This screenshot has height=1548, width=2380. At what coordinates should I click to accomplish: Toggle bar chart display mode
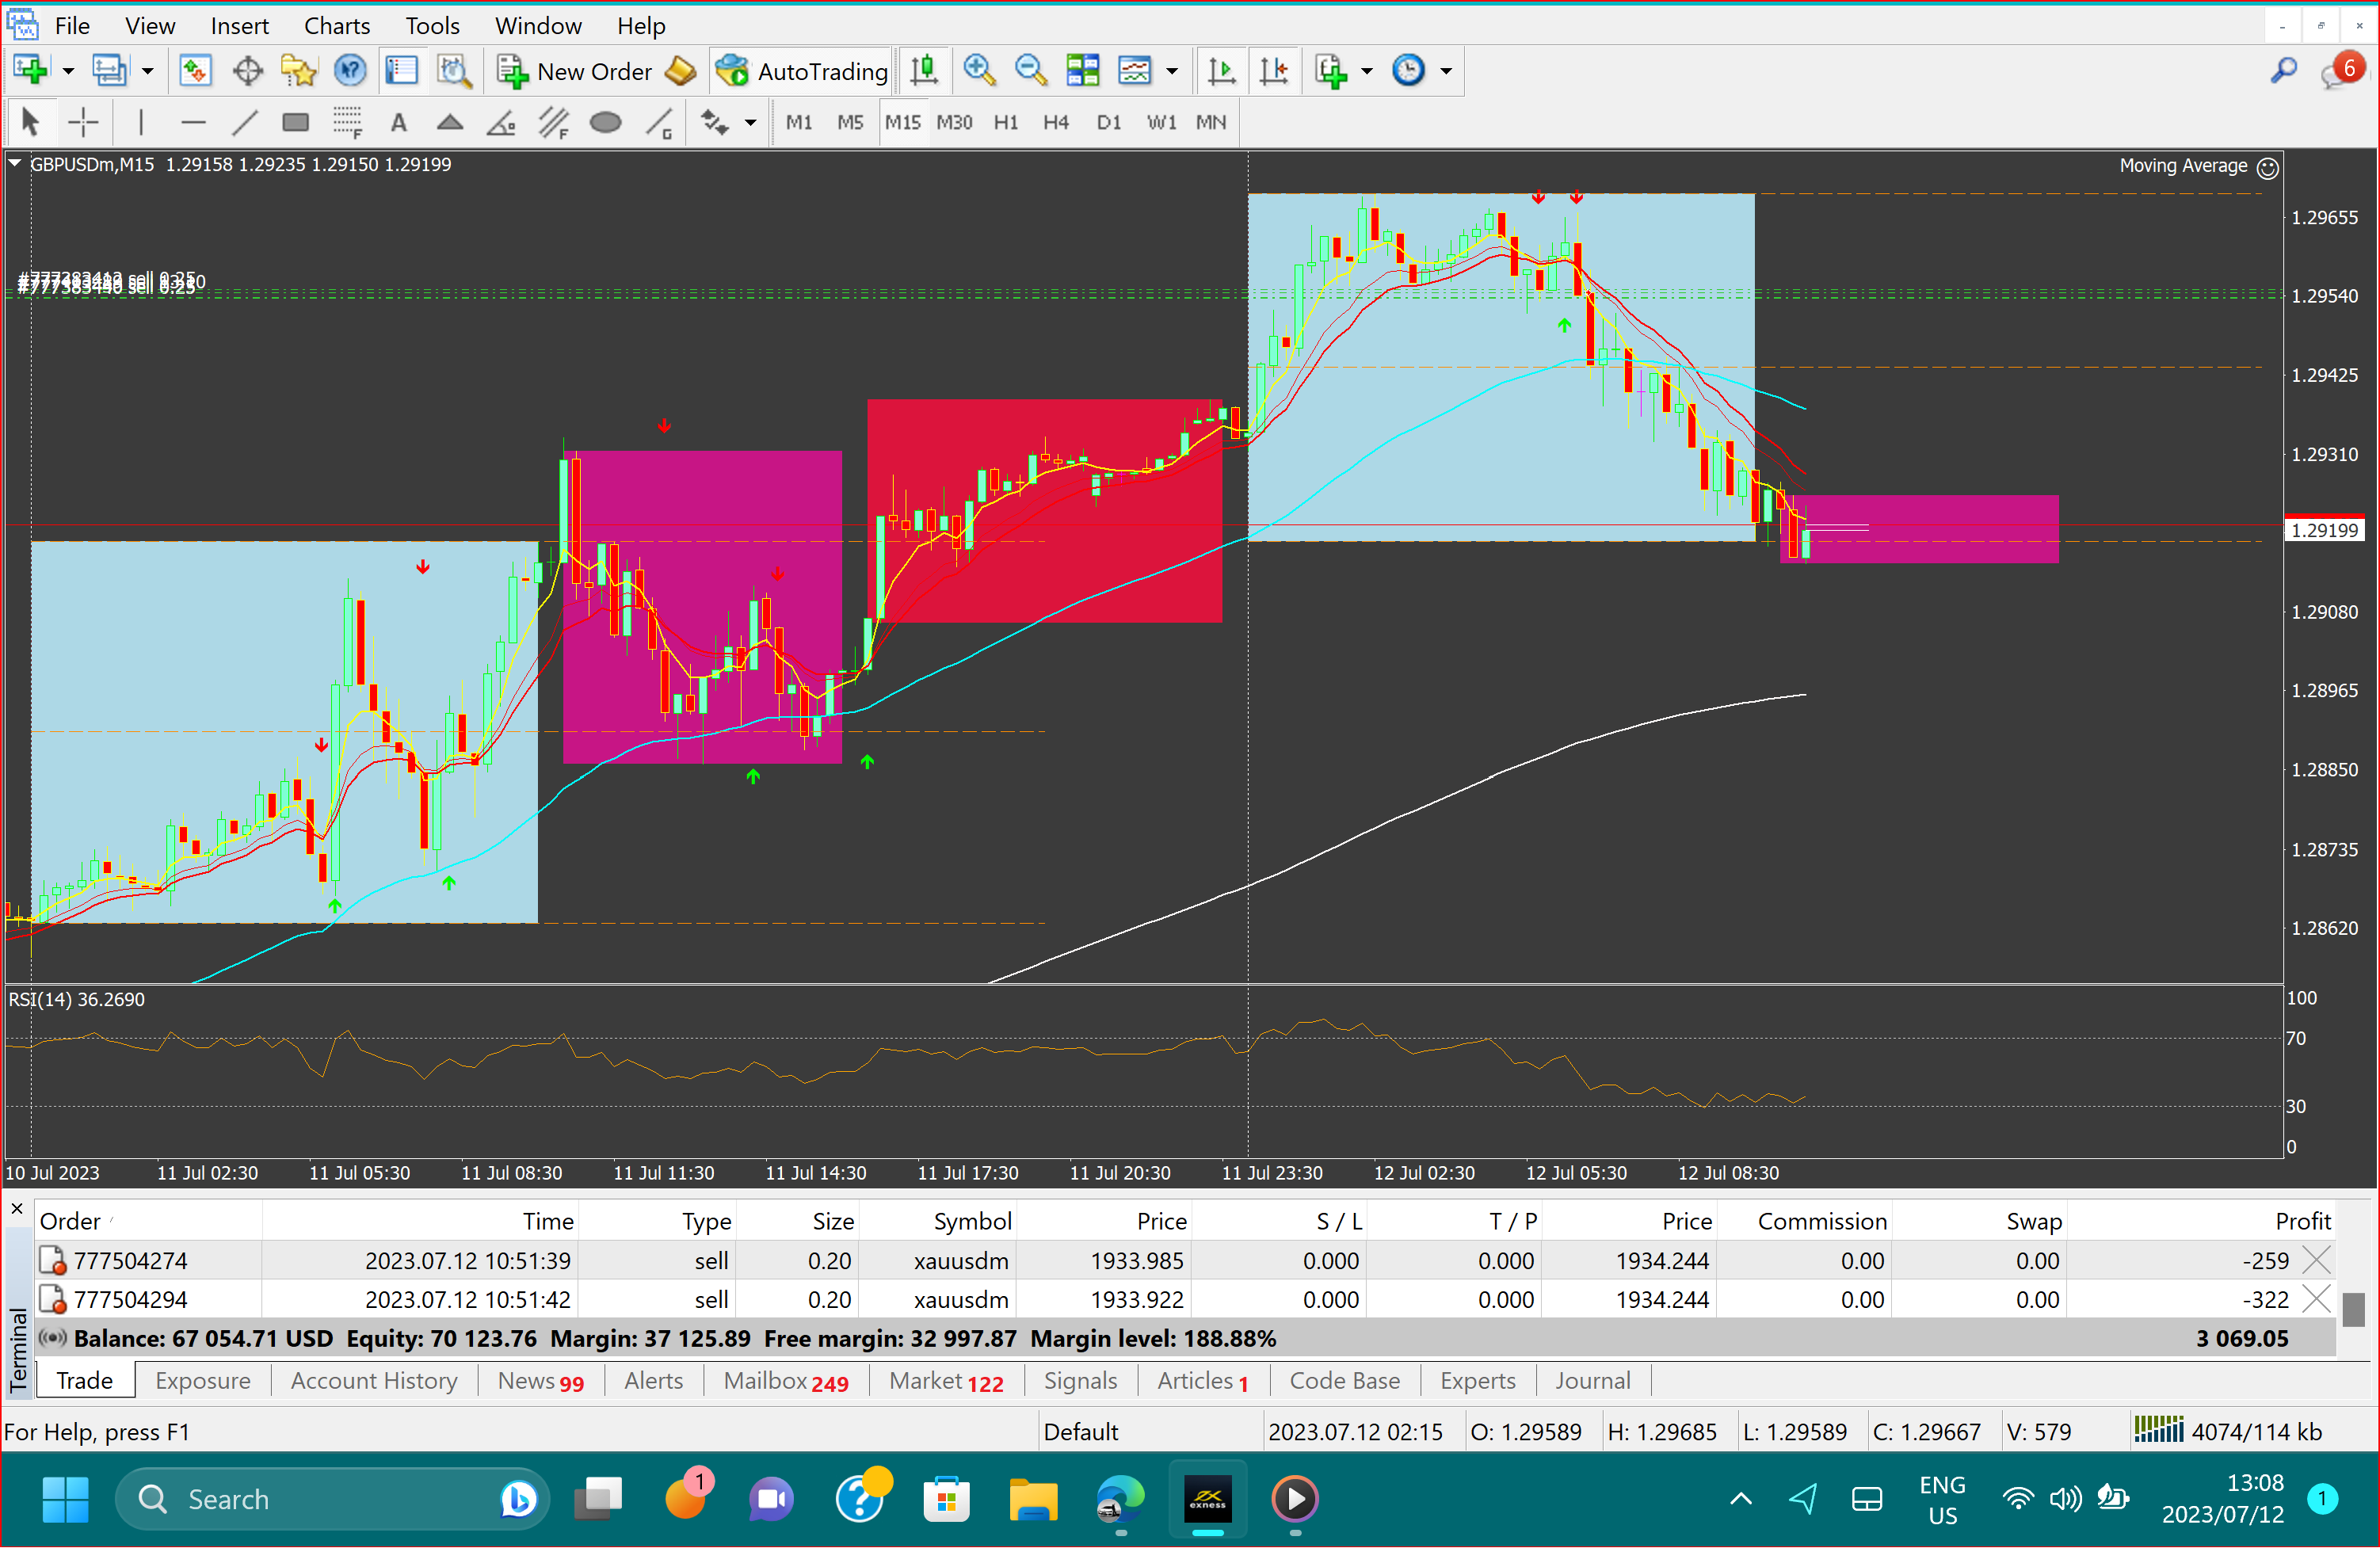click(x=924, y=70)
